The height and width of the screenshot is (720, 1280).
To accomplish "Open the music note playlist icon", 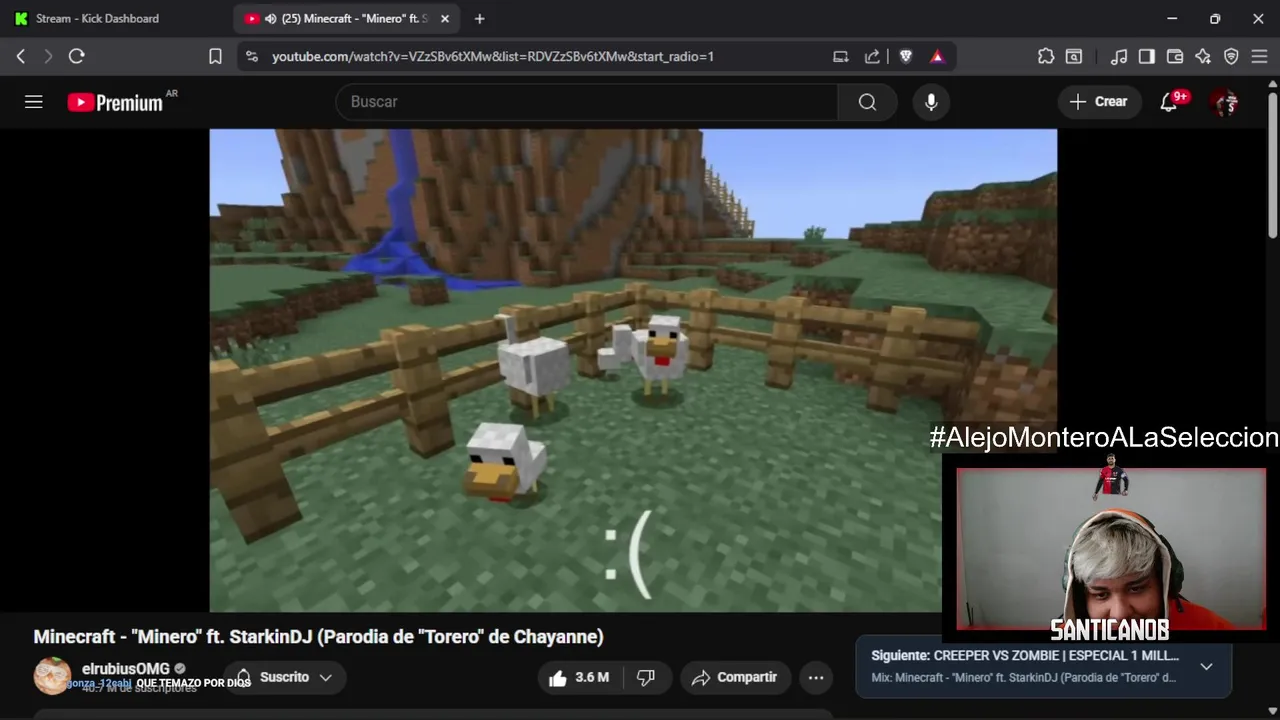I will (1120, 57).
